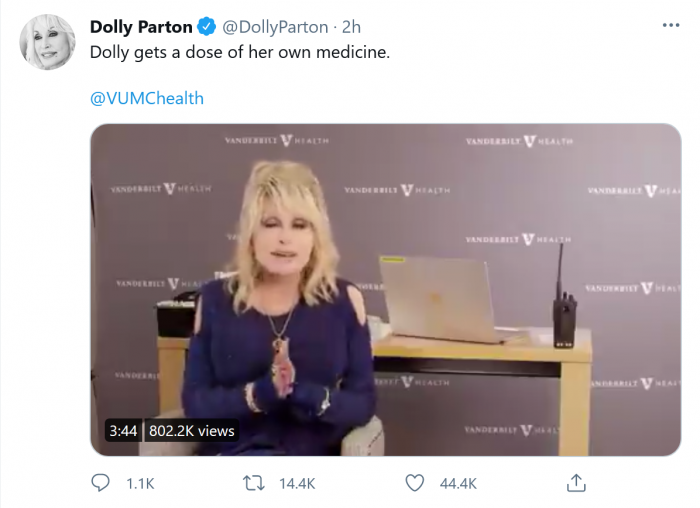
Task: Click the 44.4K likes count
Action: tap(458, 483)
